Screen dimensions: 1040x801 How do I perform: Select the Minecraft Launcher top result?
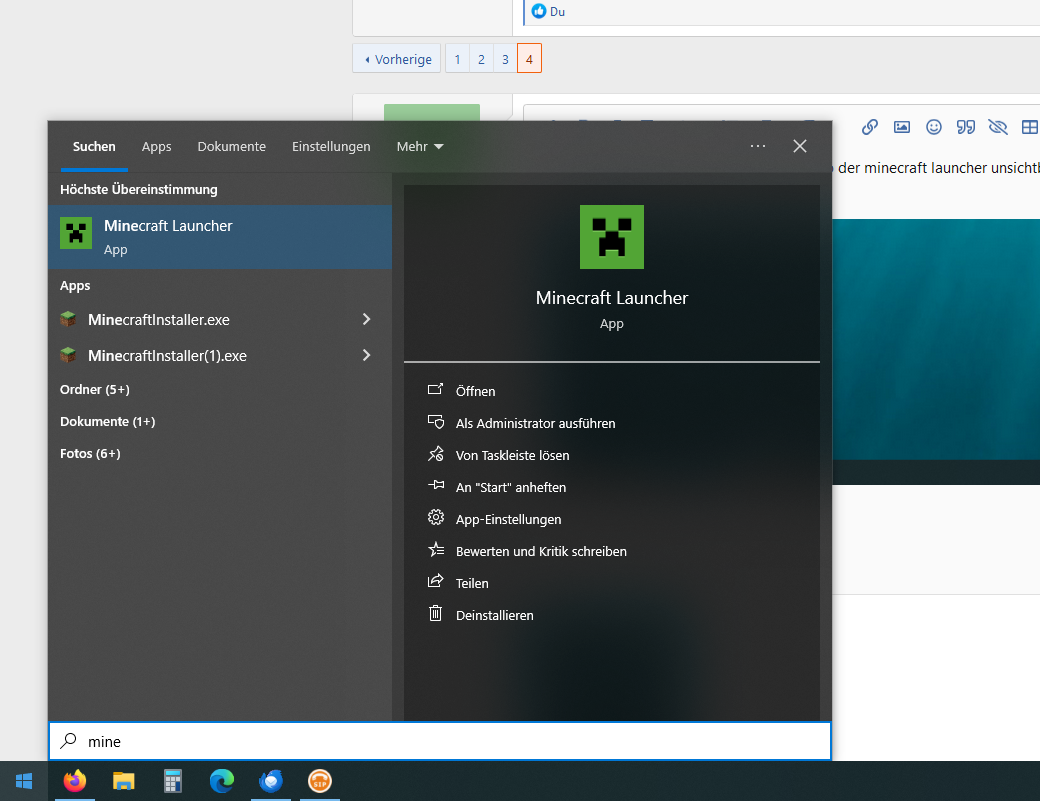[220, 237]
